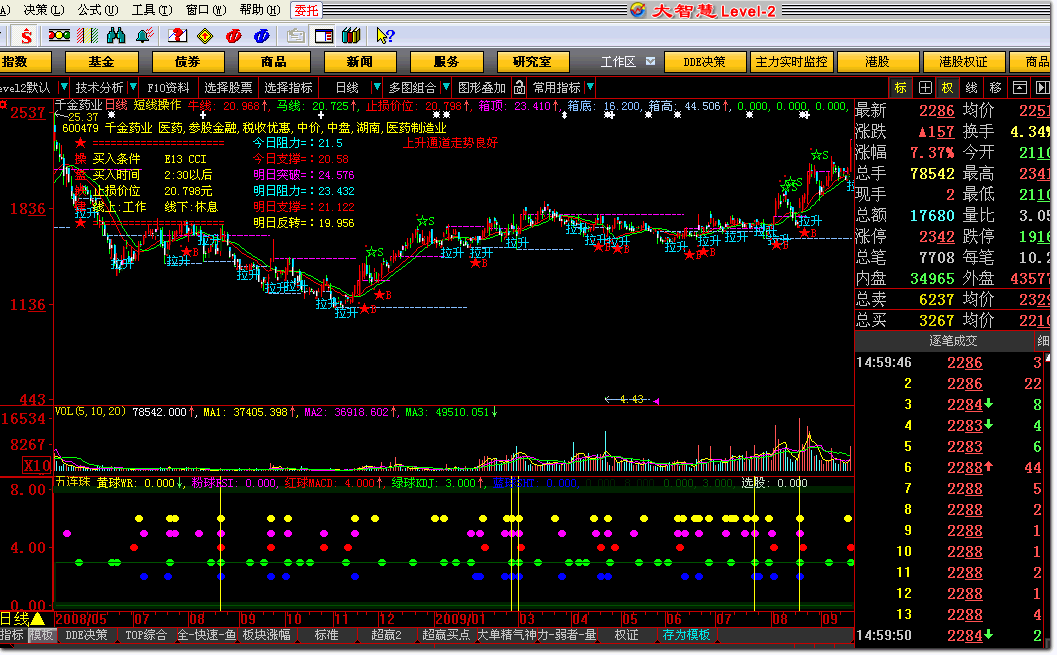
Task: Click the 逐笔成交 tick list header
Action: coord(953,341)
